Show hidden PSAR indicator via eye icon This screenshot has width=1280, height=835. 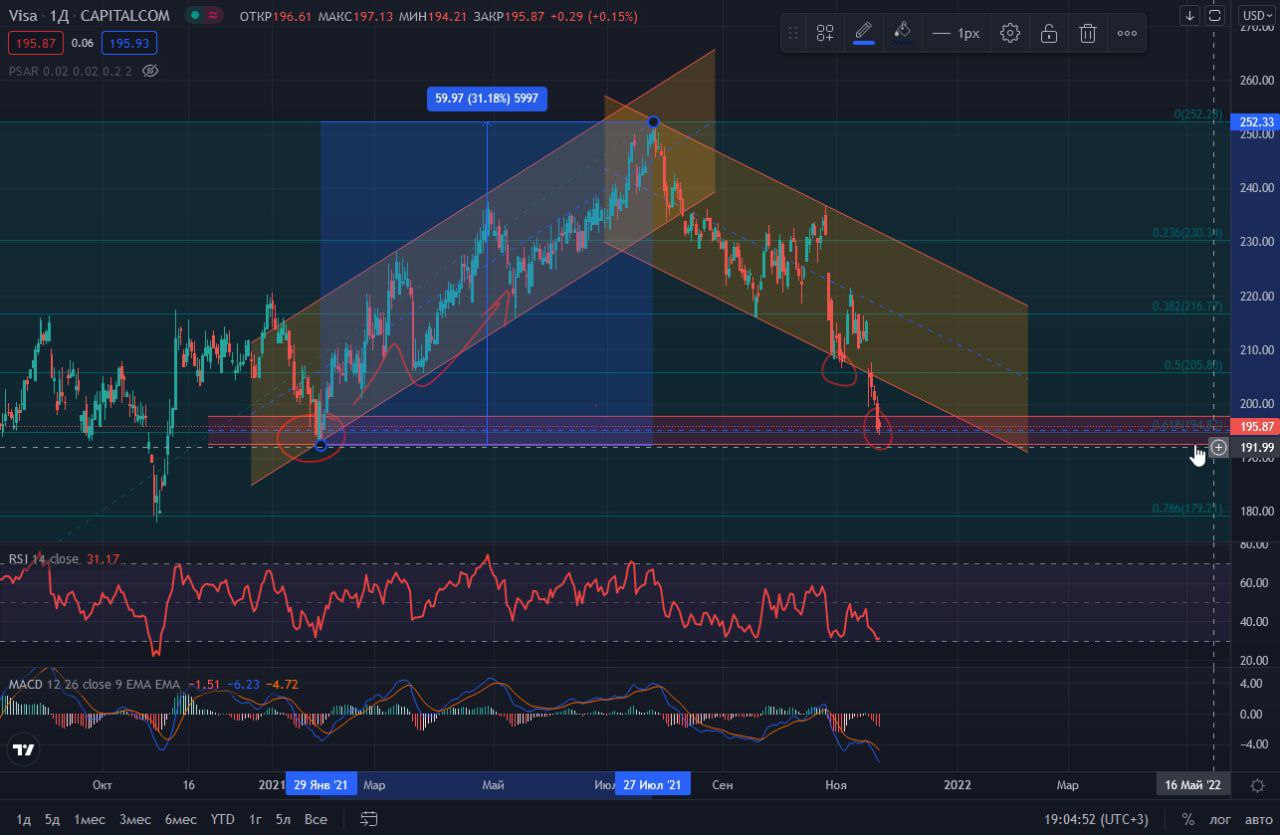[x=151, y=71]
